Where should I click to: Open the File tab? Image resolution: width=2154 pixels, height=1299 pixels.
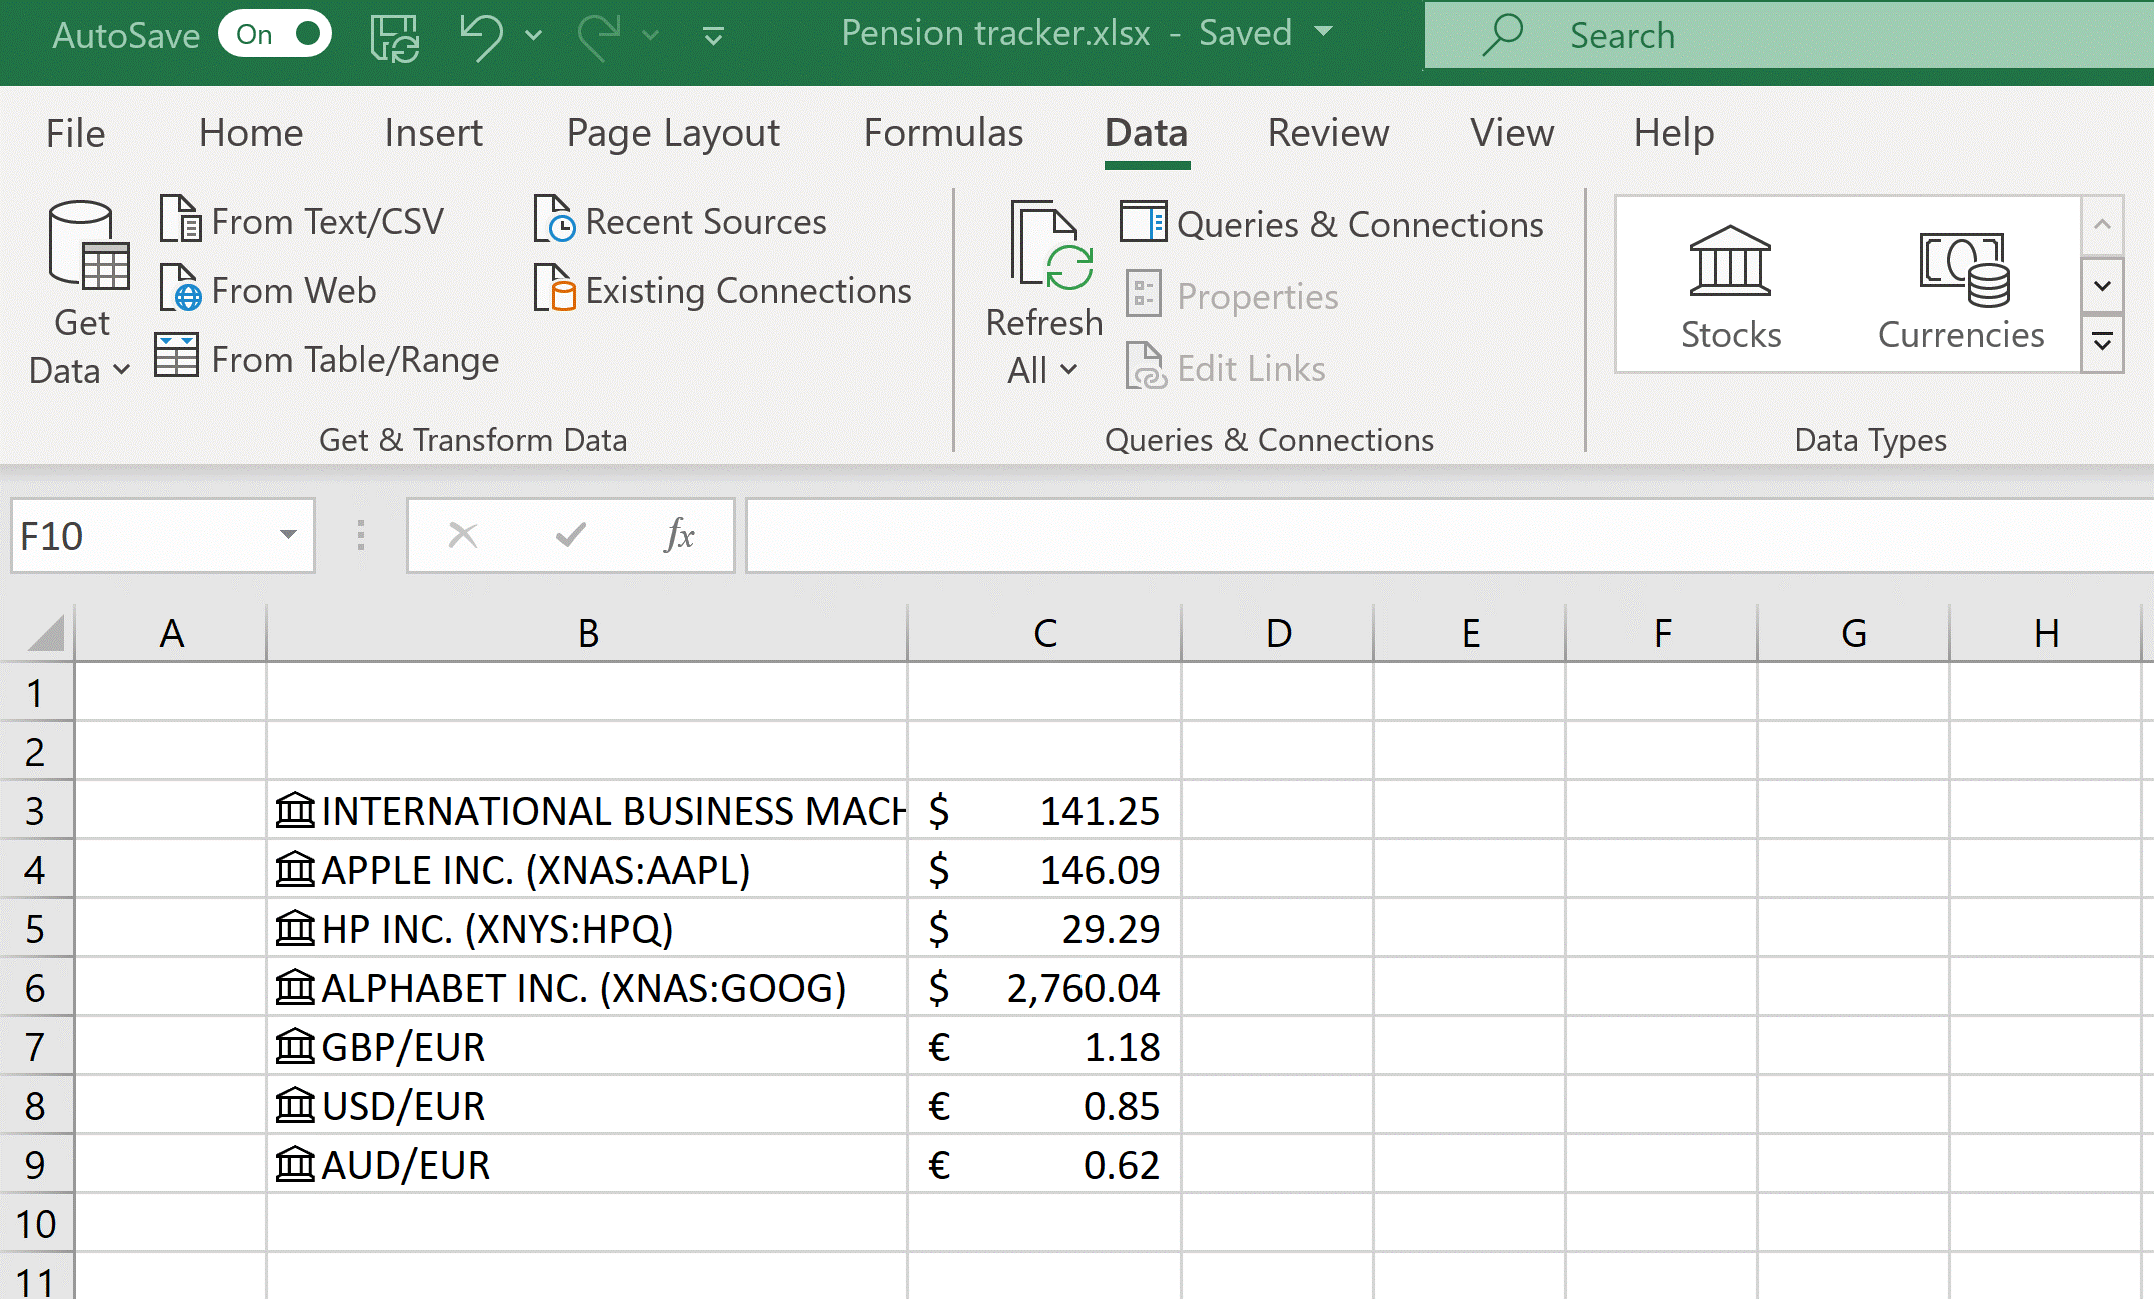75,133
